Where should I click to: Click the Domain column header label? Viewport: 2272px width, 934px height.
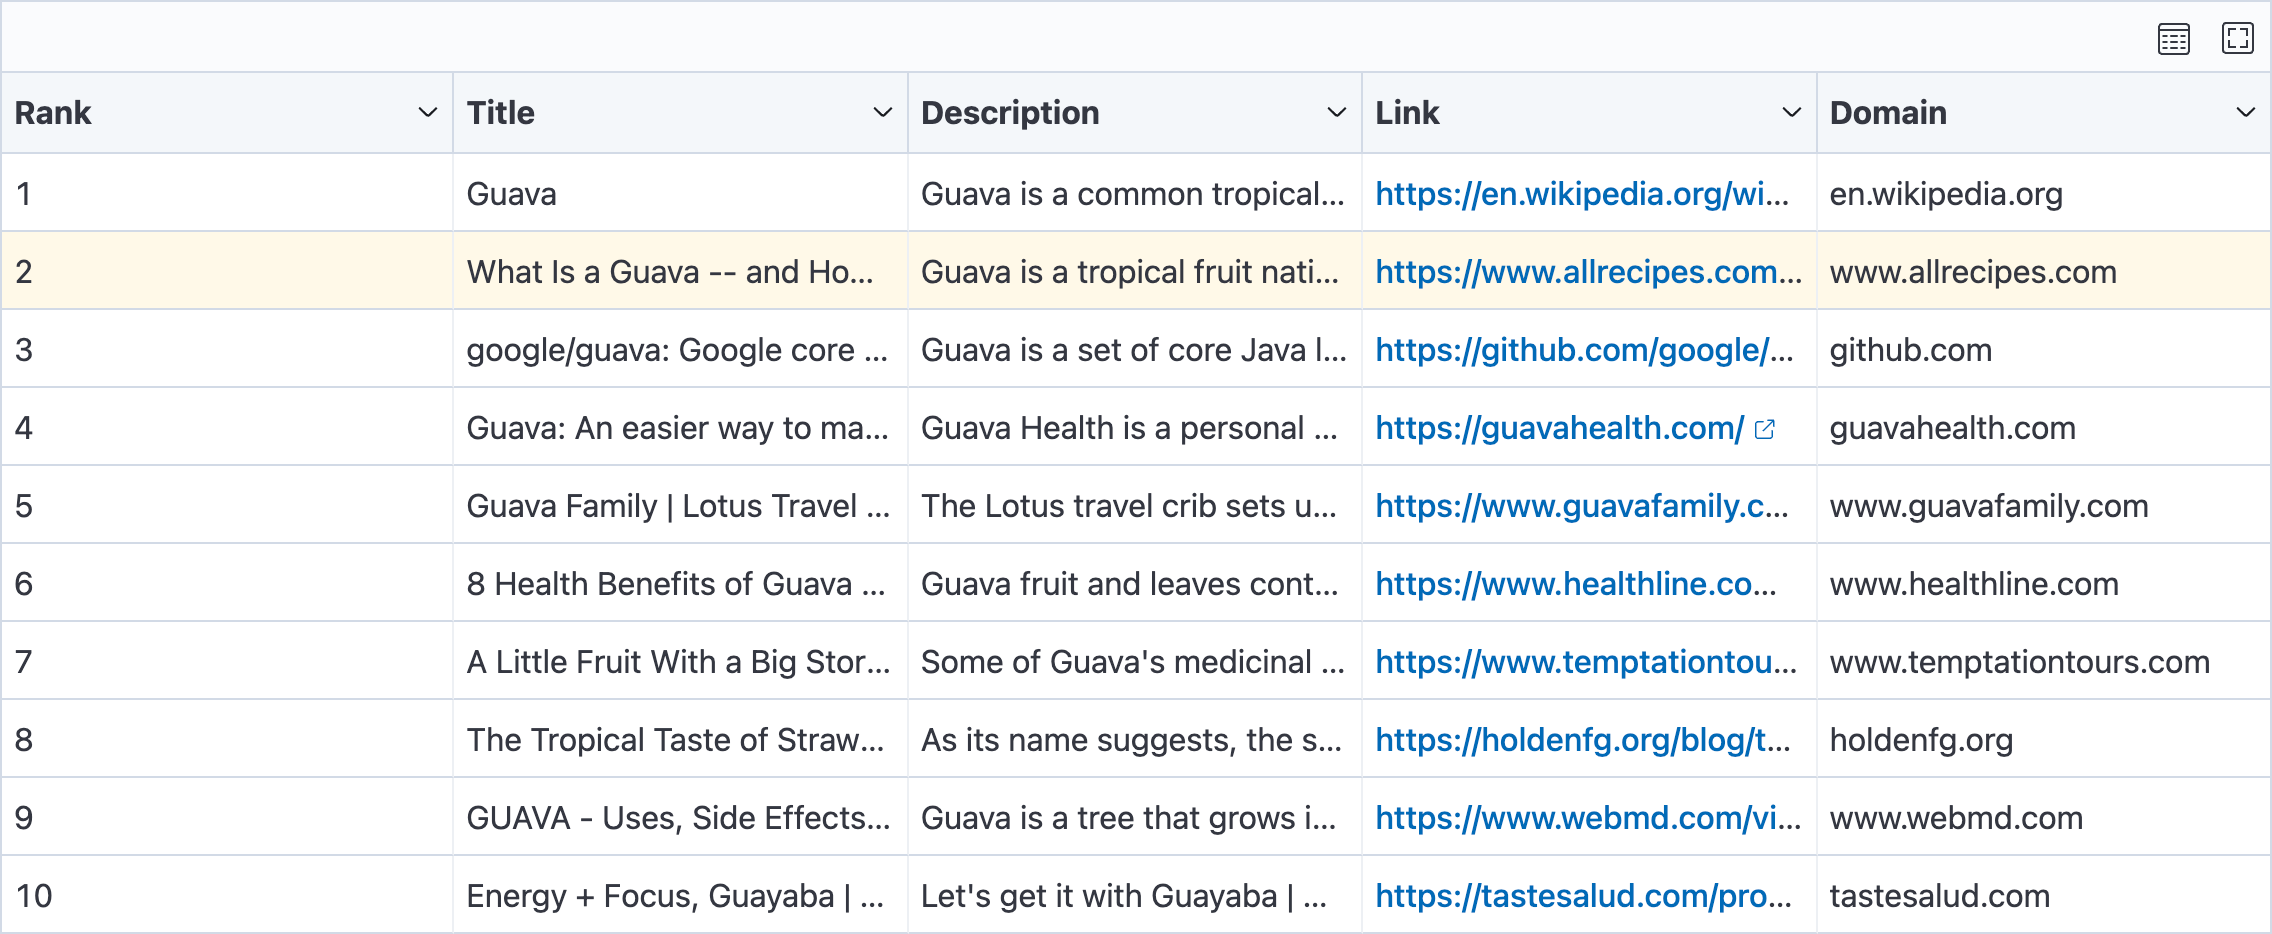click(1888, 113)
